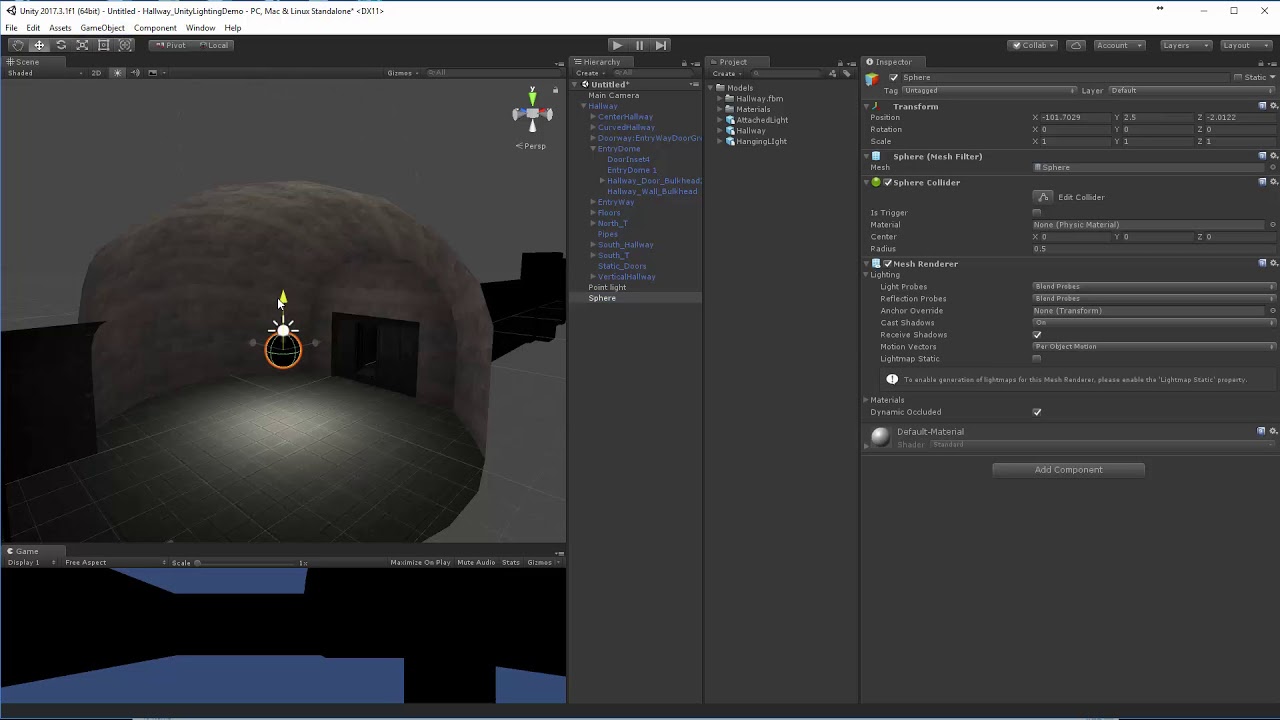Open the Tag dropdown

990,91
